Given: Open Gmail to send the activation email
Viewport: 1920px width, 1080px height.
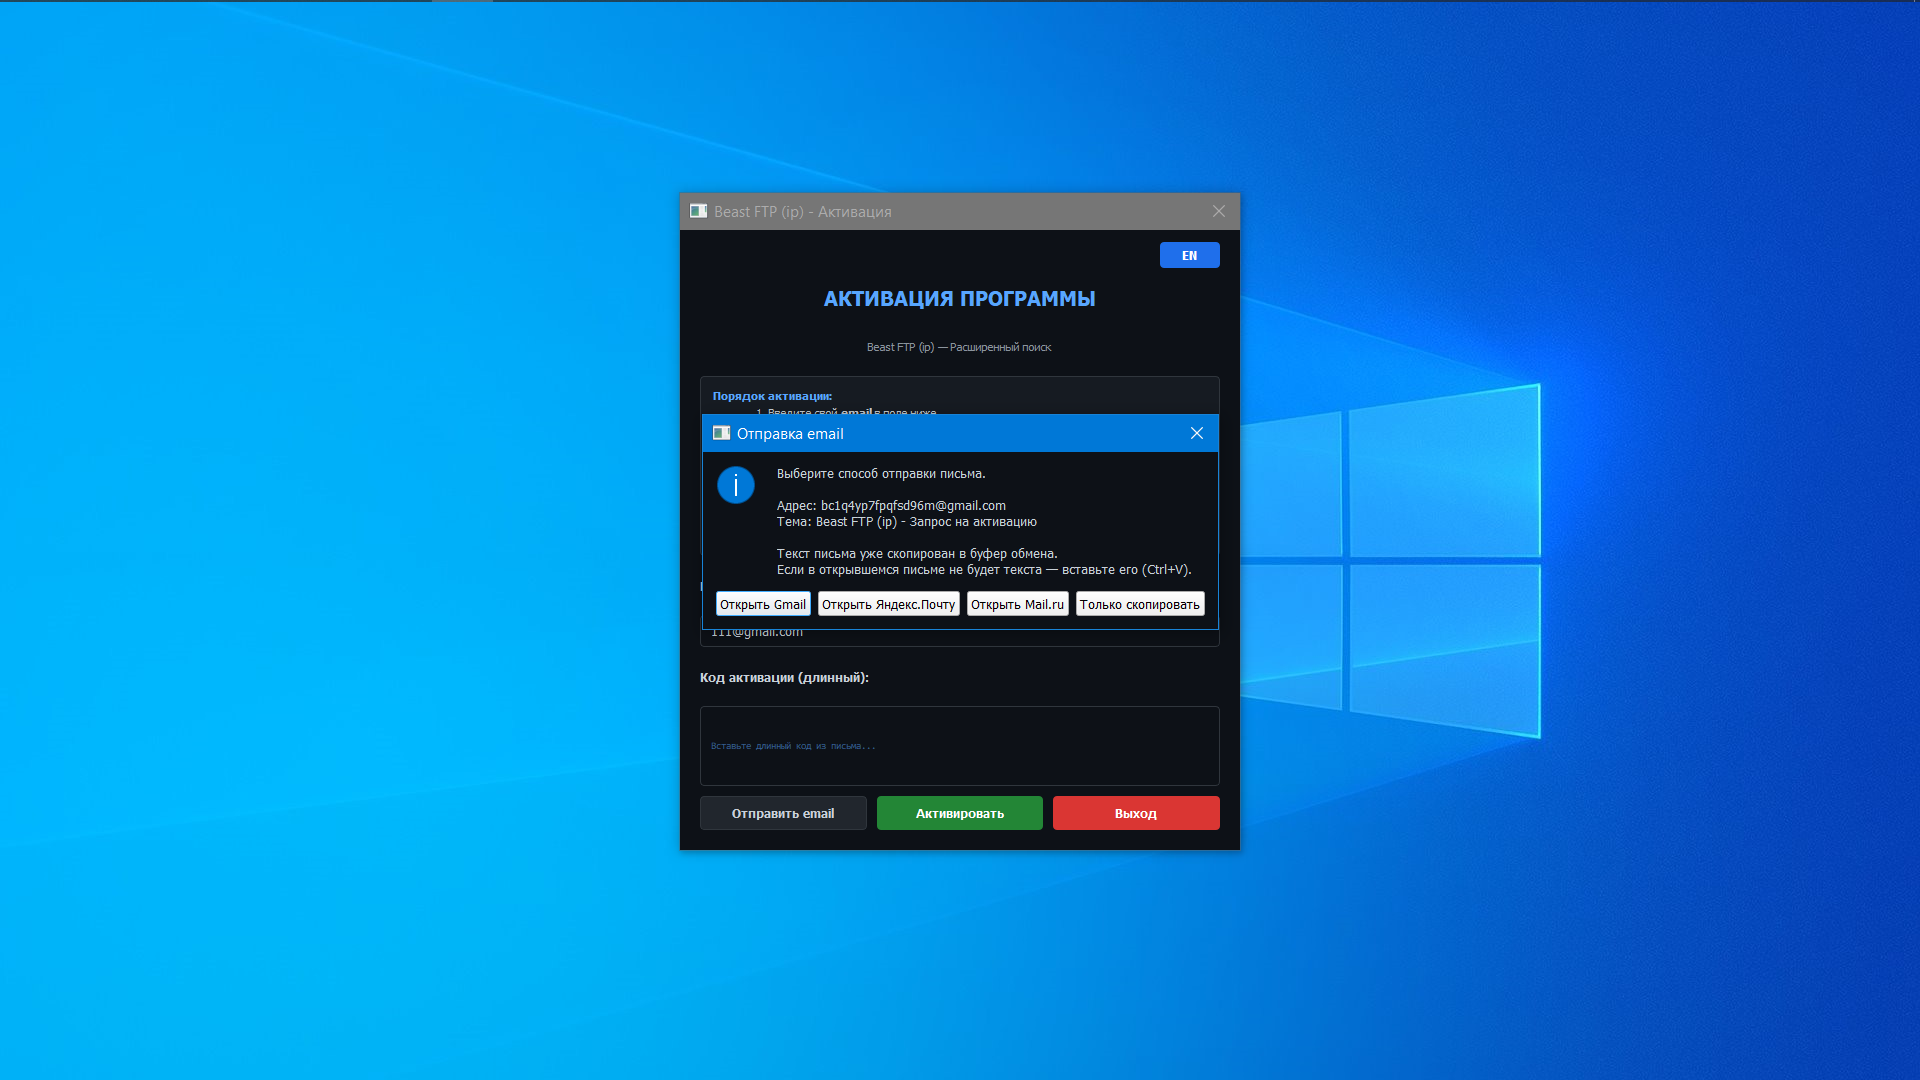Looking at the screenshot, I should (x=763, y=604).
